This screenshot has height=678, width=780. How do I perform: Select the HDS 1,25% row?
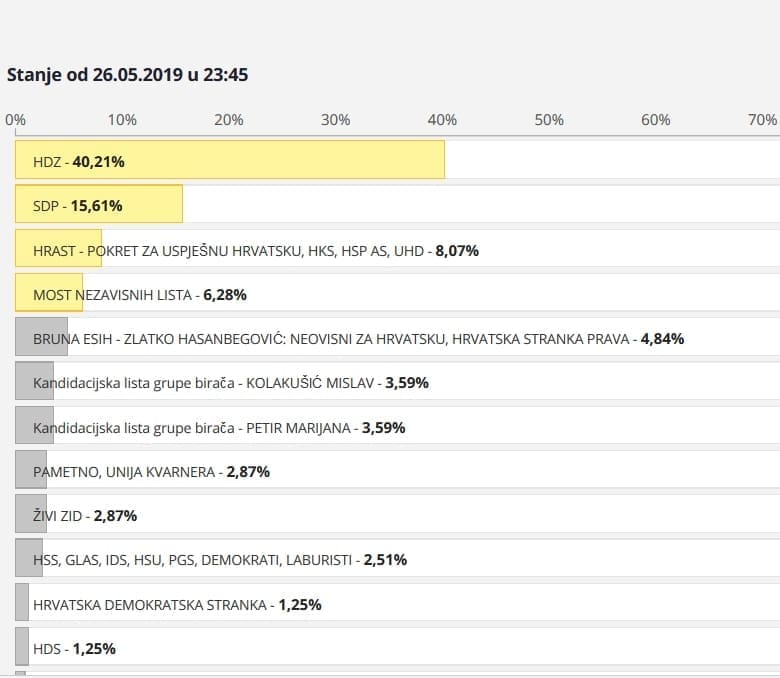pyautogui.click(x=74, y=648)
